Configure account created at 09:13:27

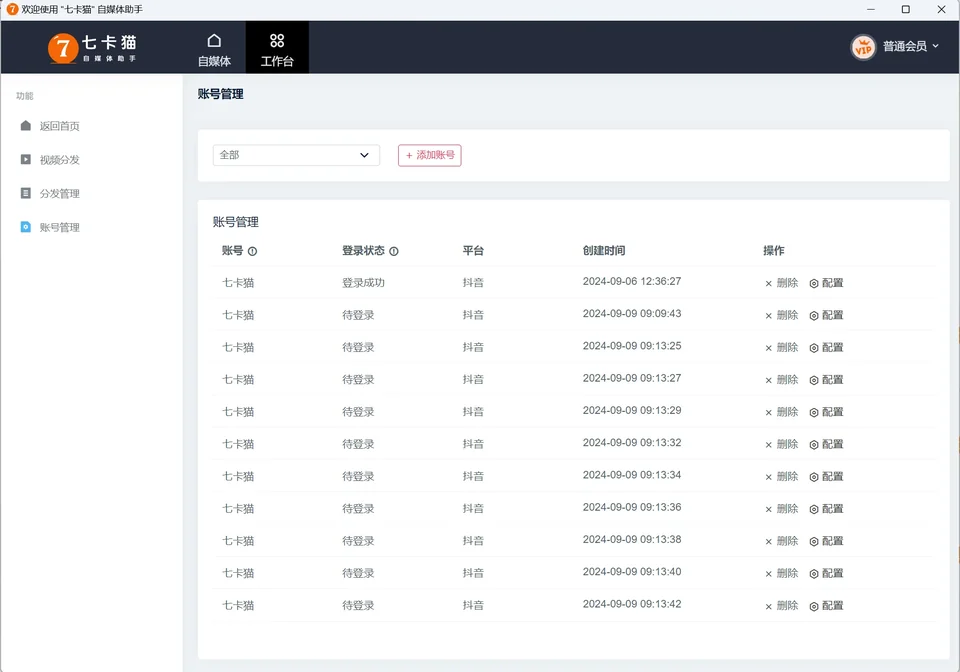tap(827, 379)
